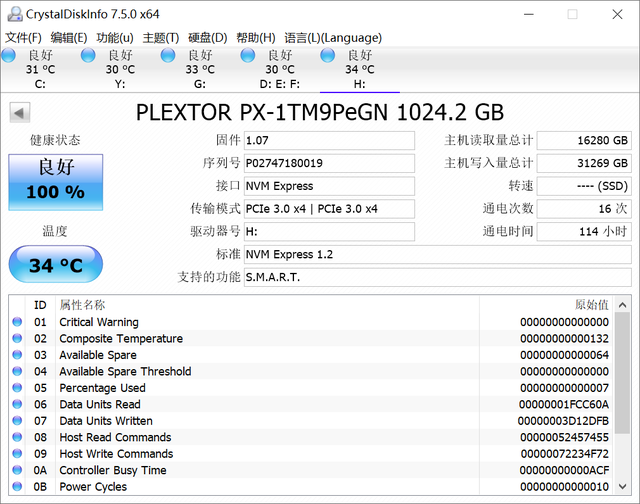Go to previous disk with left arrow
The width and height of the screenshot is (640, 504).
(x=20, y=113)
